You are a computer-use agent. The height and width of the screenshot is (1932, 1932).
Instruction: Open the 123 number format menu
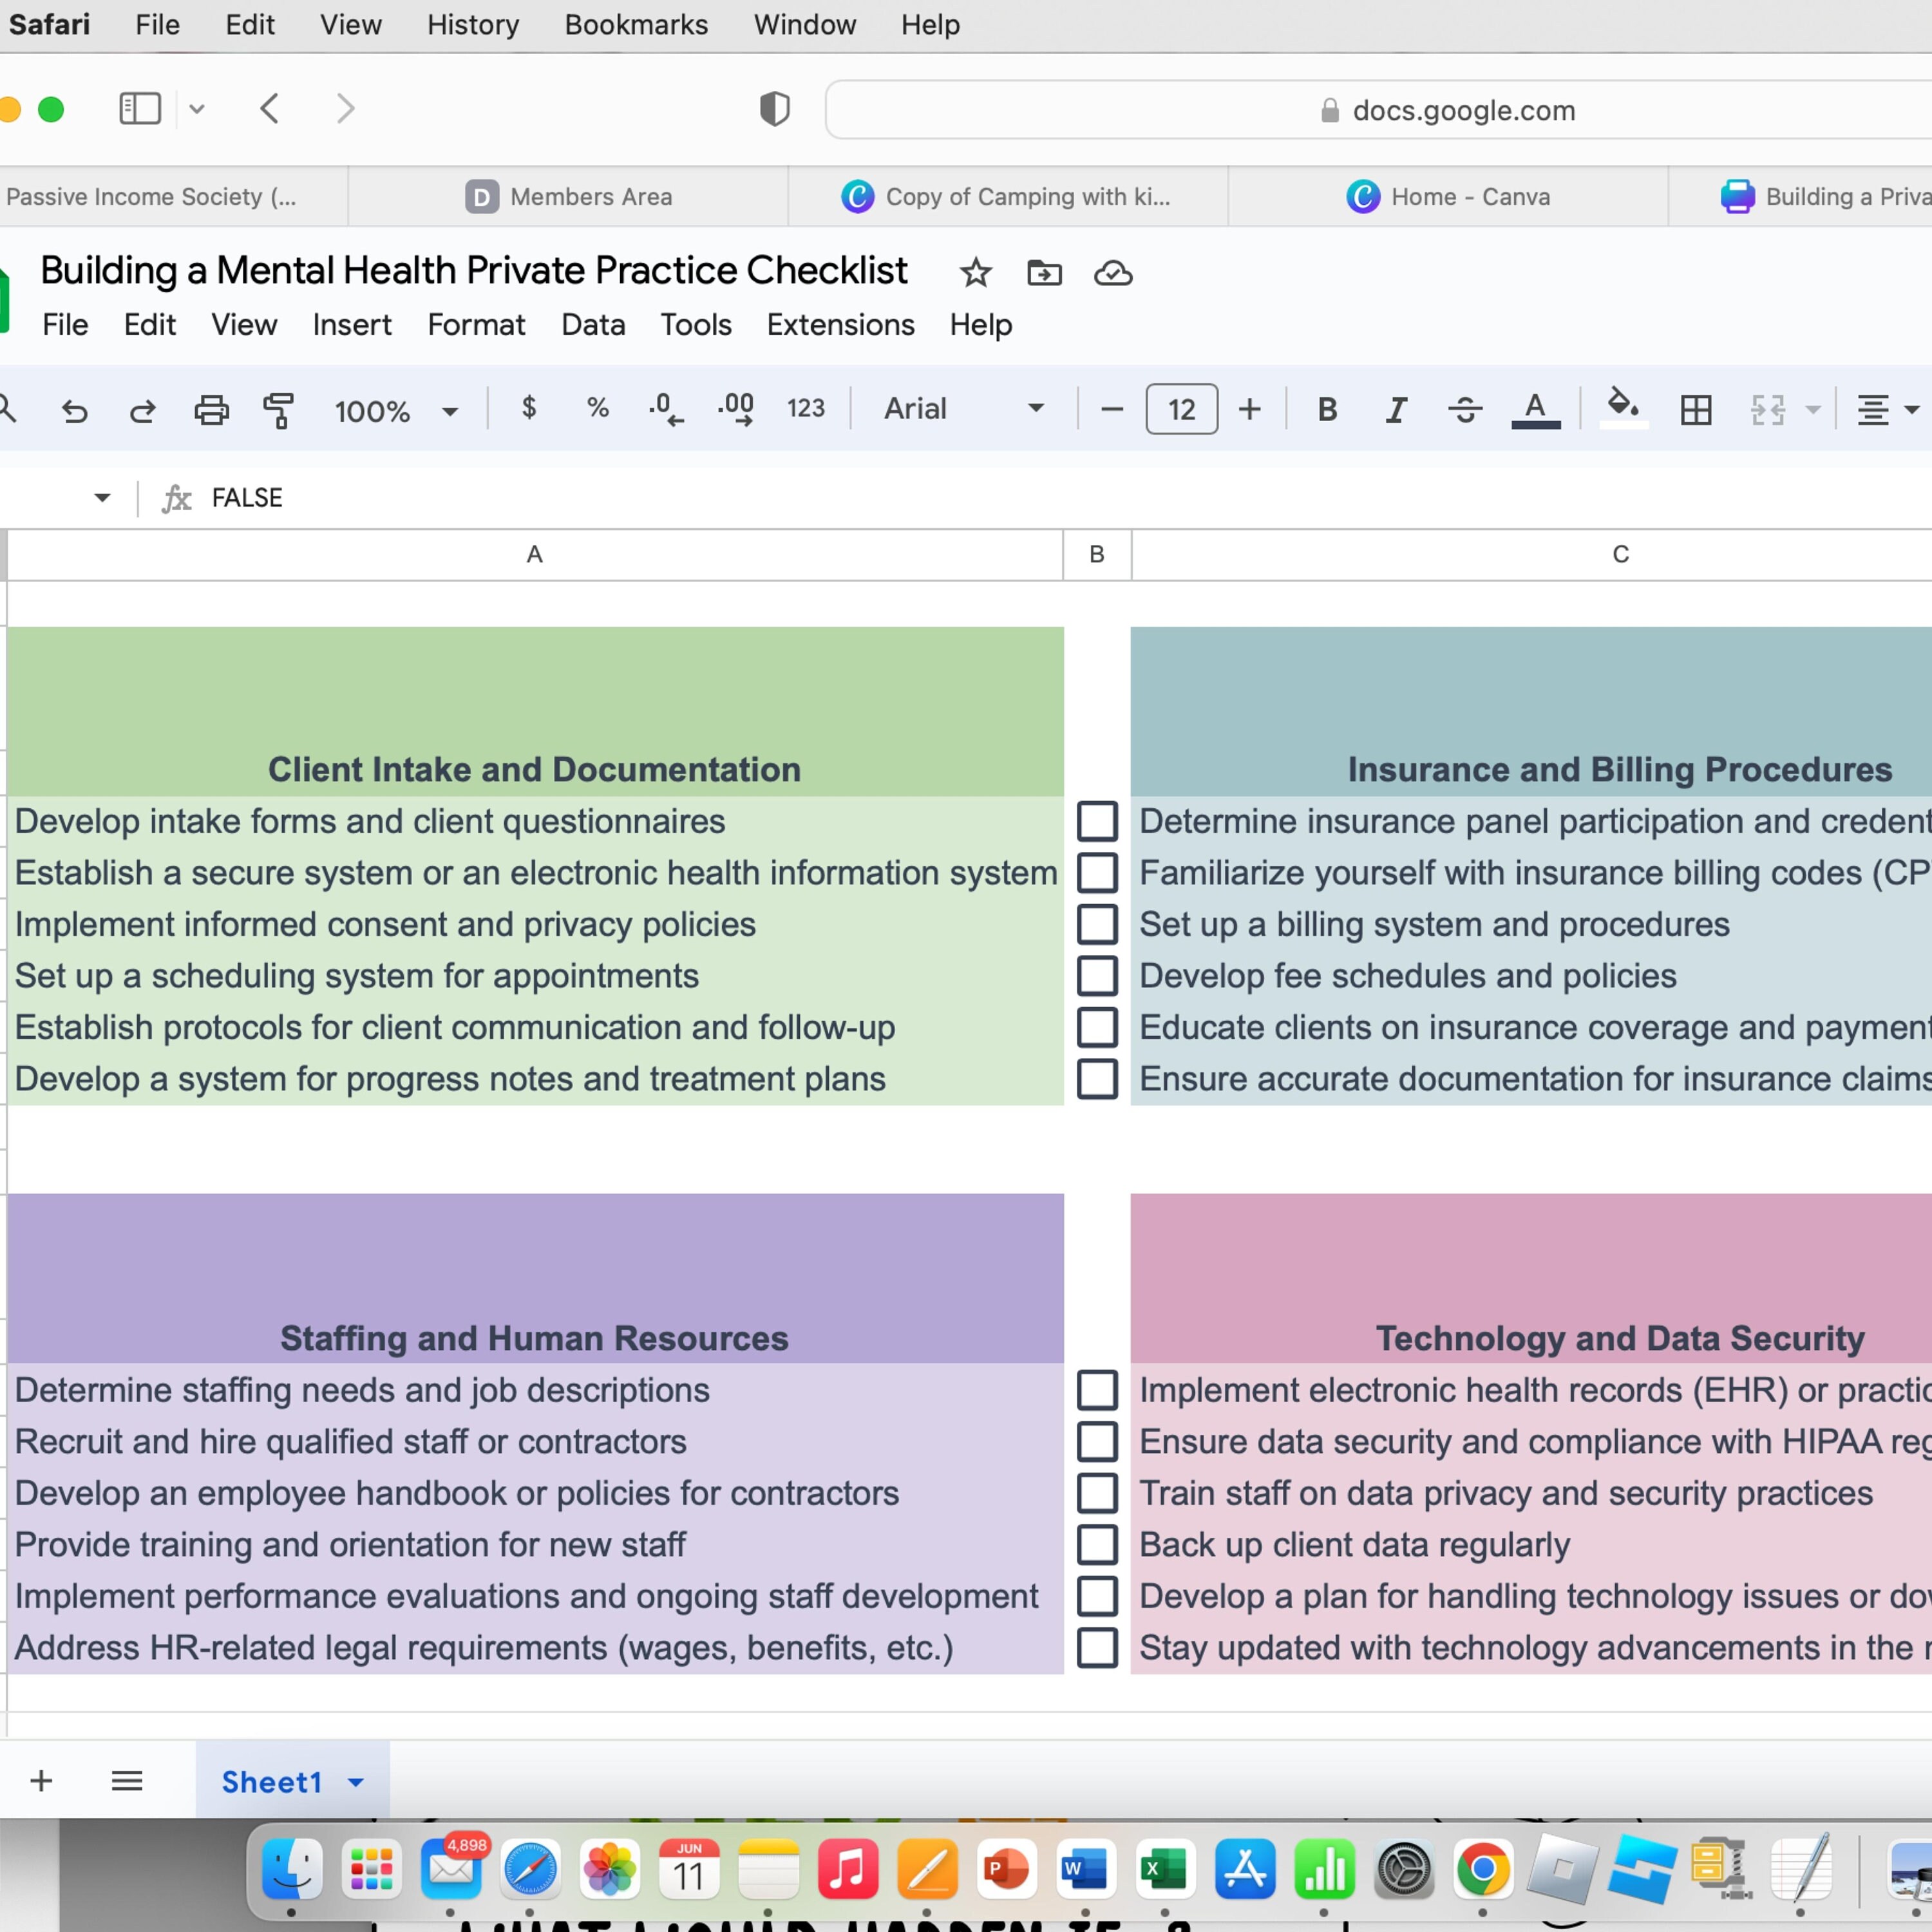point(806,409)
